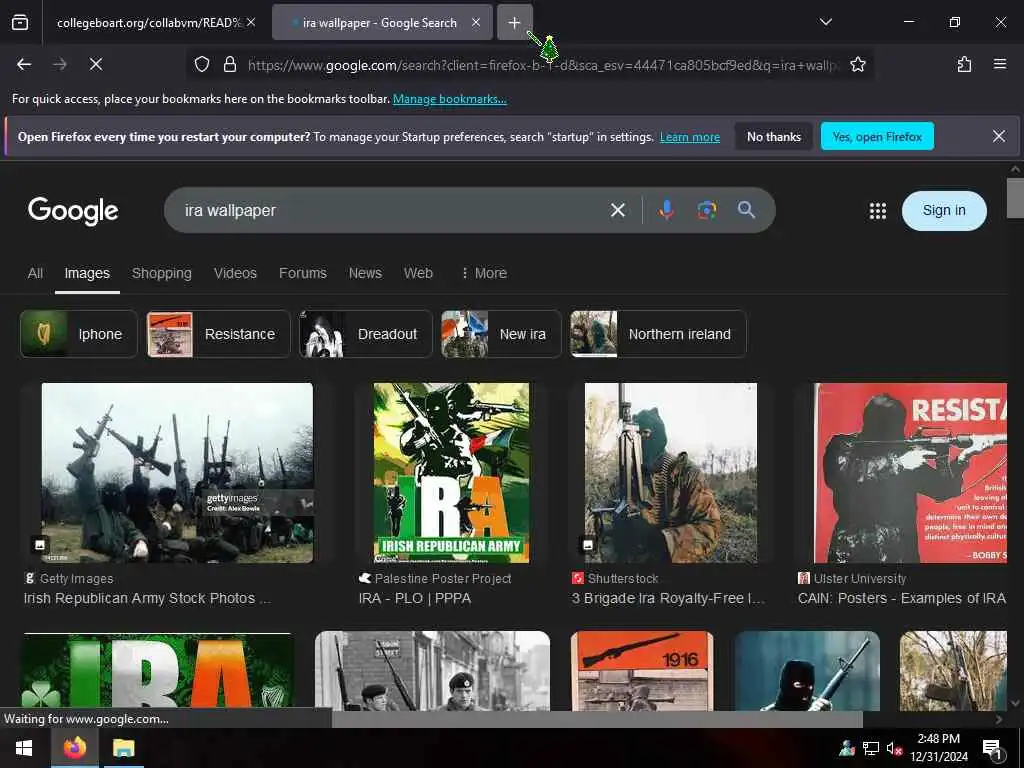Viewport: 1024px width, 768px height.
Task: Switch to collegeboart.org tab
Action: [150, 23]
